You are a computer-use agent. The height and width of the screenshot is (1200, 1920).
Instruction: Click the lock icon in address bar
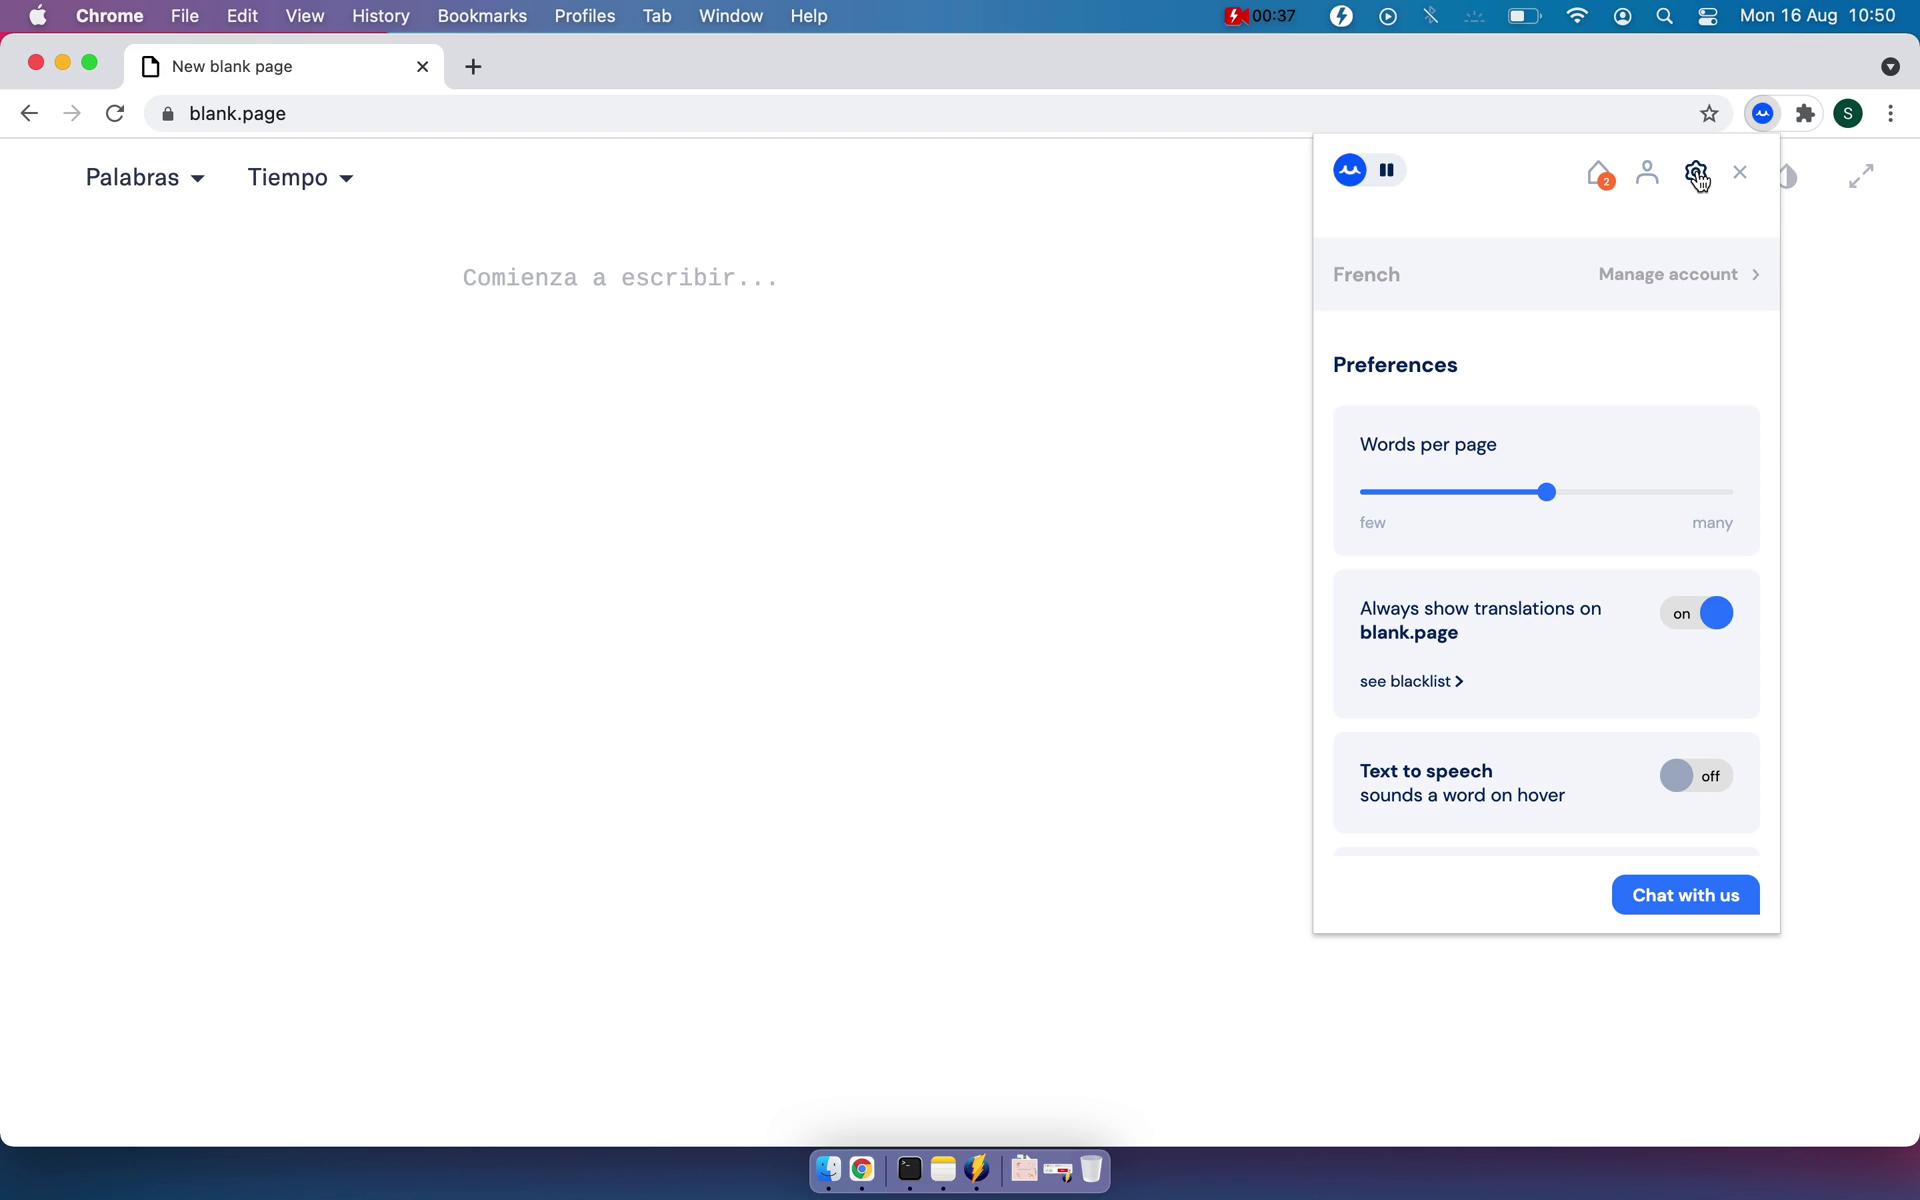[x=168, y=114]
